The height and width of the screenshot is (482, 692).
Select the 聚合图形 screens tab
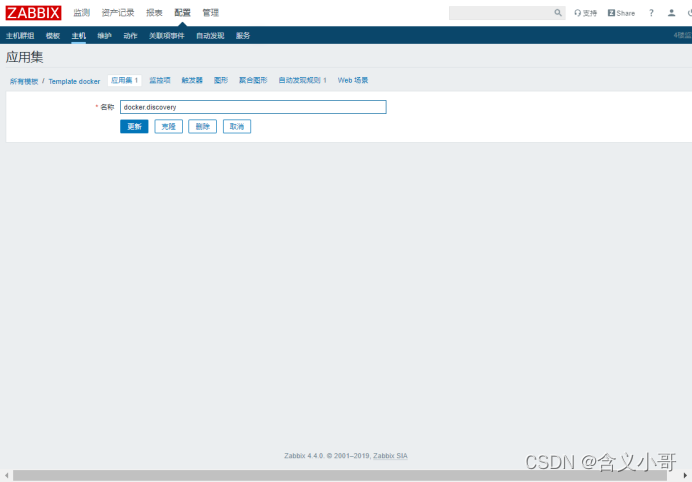[253, 80]
